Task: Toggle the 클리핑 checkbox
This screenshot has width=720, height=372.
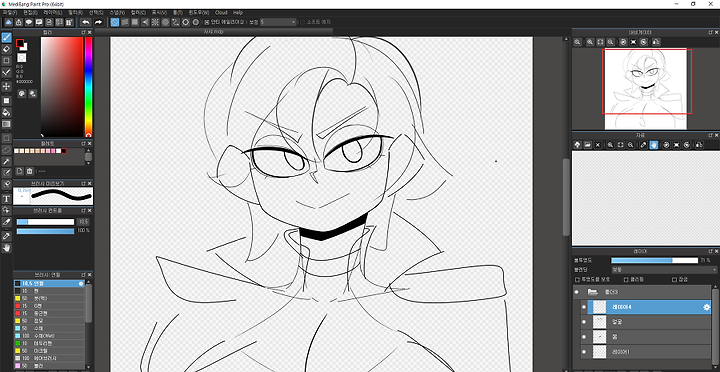Action: 626,279
